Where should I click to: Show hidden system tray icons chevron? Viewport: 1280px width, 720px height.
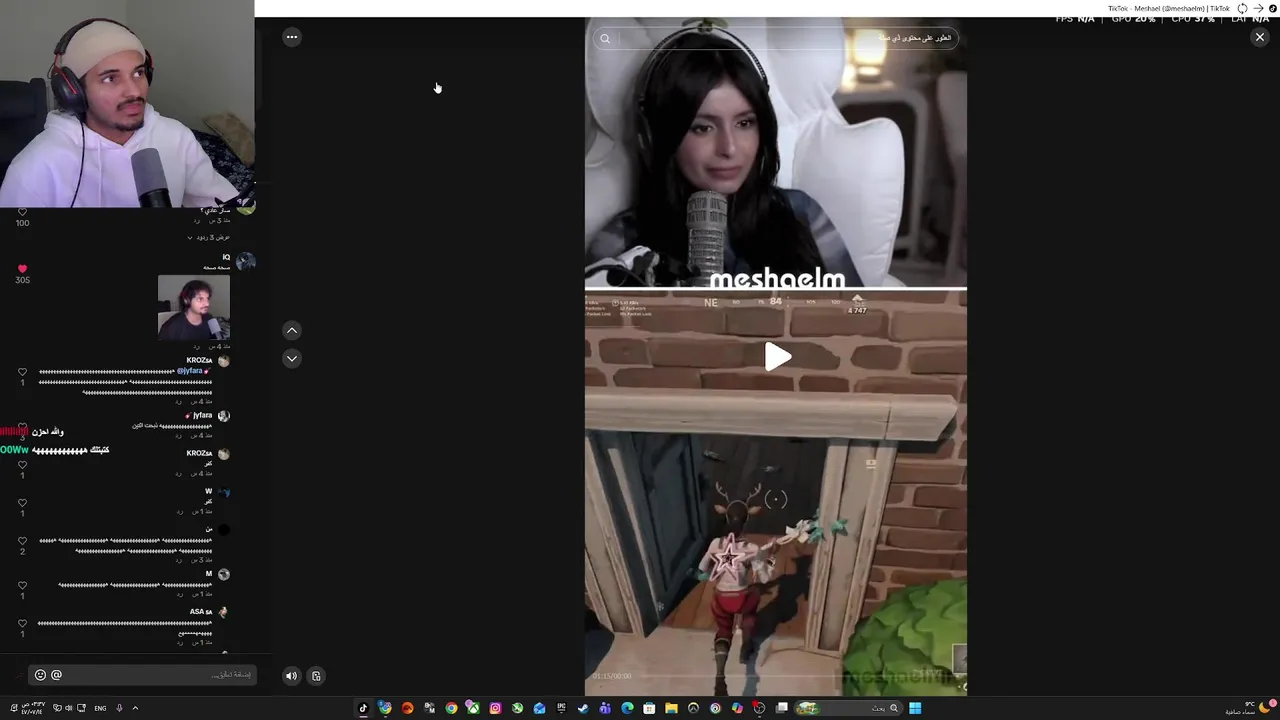pyautogui.click(x=135, y=708)
